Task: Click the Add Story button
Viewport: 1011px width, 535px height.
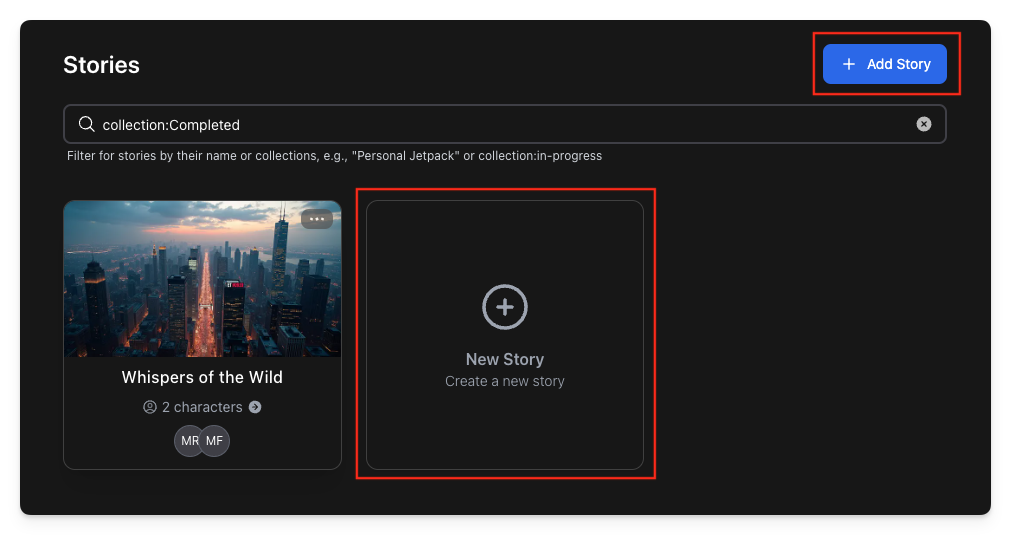Action: pos(885,64)
